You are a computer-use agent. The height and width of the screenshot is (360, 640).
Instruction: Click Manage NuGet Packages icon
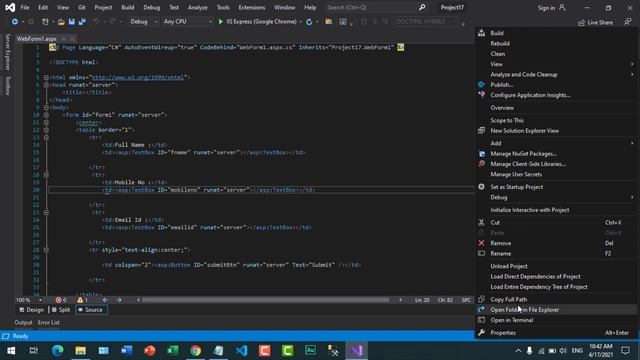482,154
